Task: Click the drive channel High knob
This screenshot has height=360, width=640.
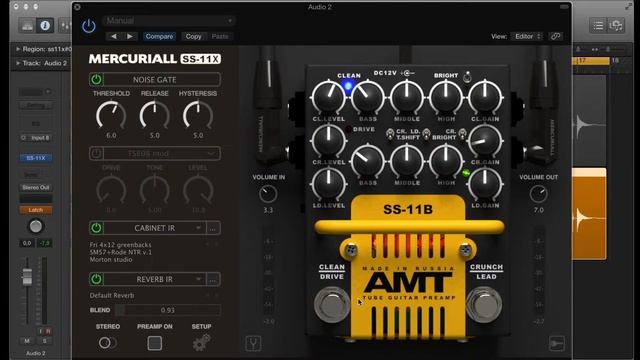Action: (x=446, y=162)
